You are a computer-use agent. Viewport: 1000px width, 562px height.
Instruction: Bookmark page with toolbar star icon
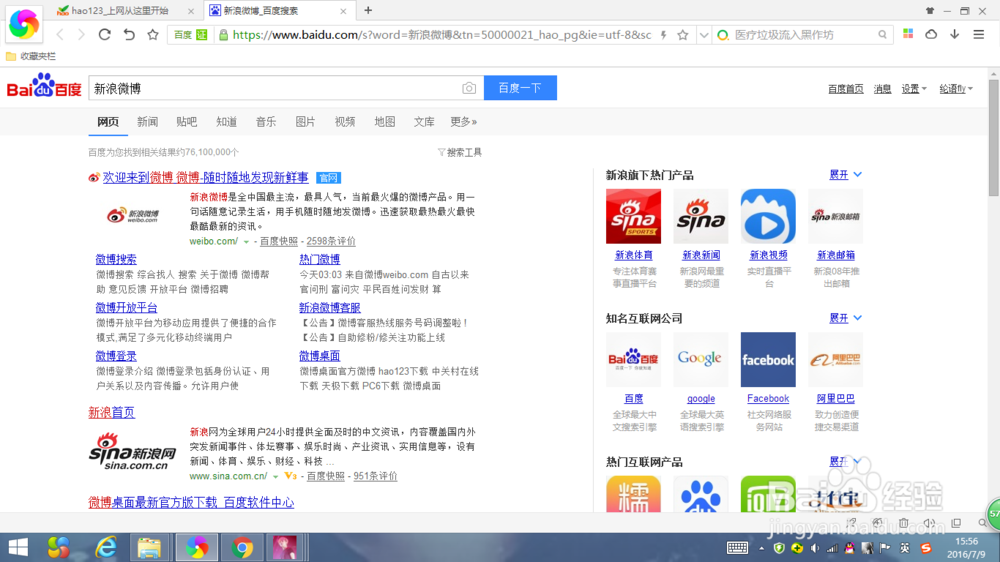pyautogui.click(x=152, y=34)
